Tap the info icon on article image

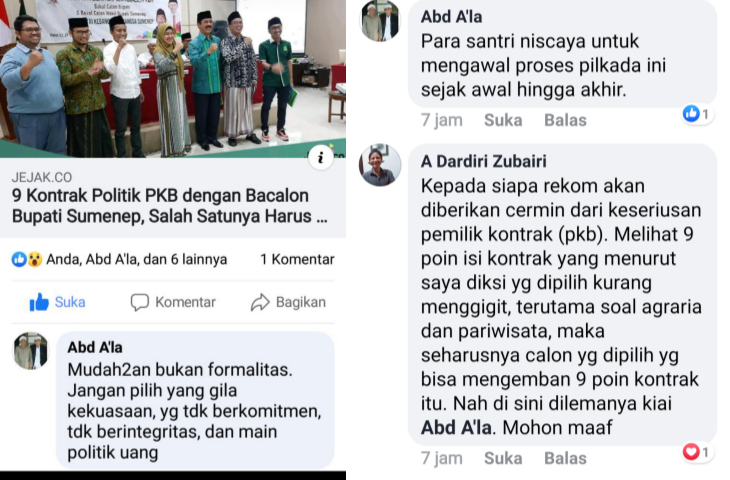(320, 158)
